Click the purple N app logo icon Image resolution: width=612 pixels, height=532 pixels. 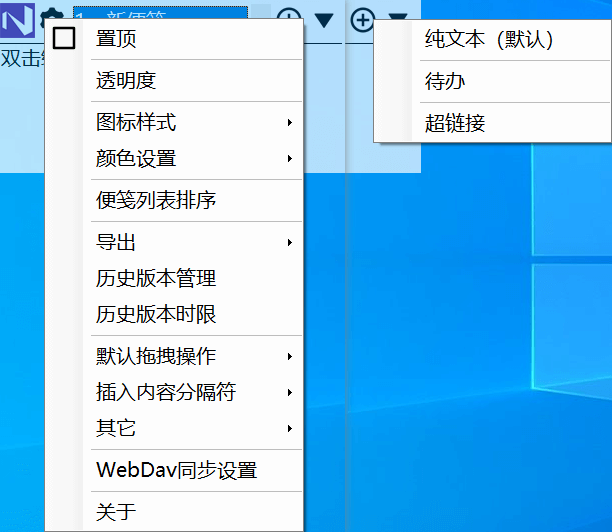17,20
